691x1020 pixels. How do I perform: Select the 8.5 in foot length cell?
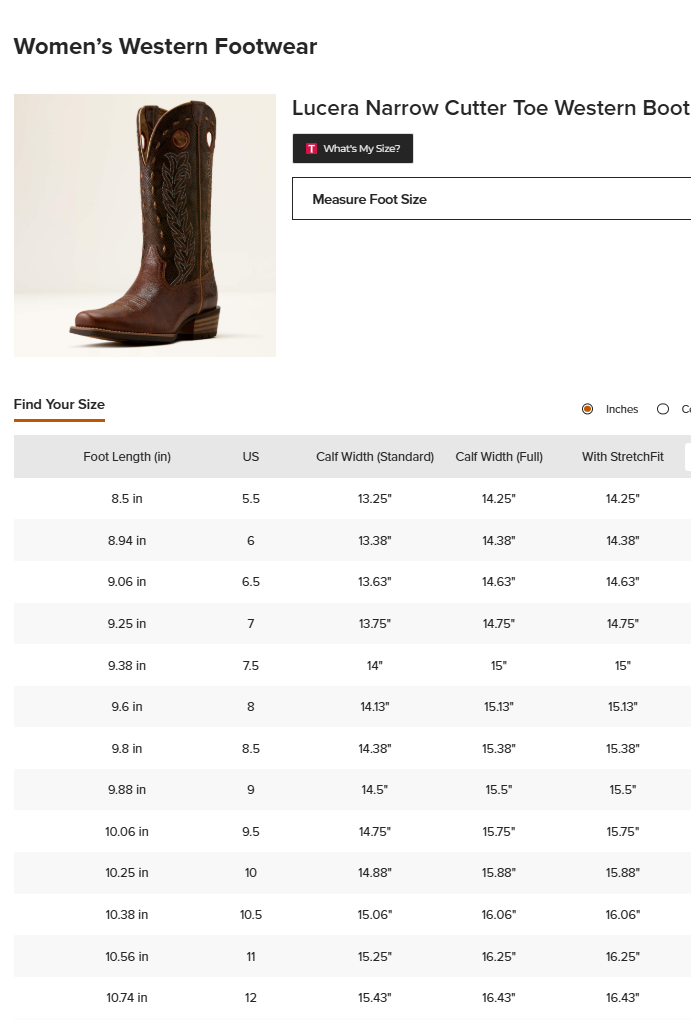[x=127, y=499]
